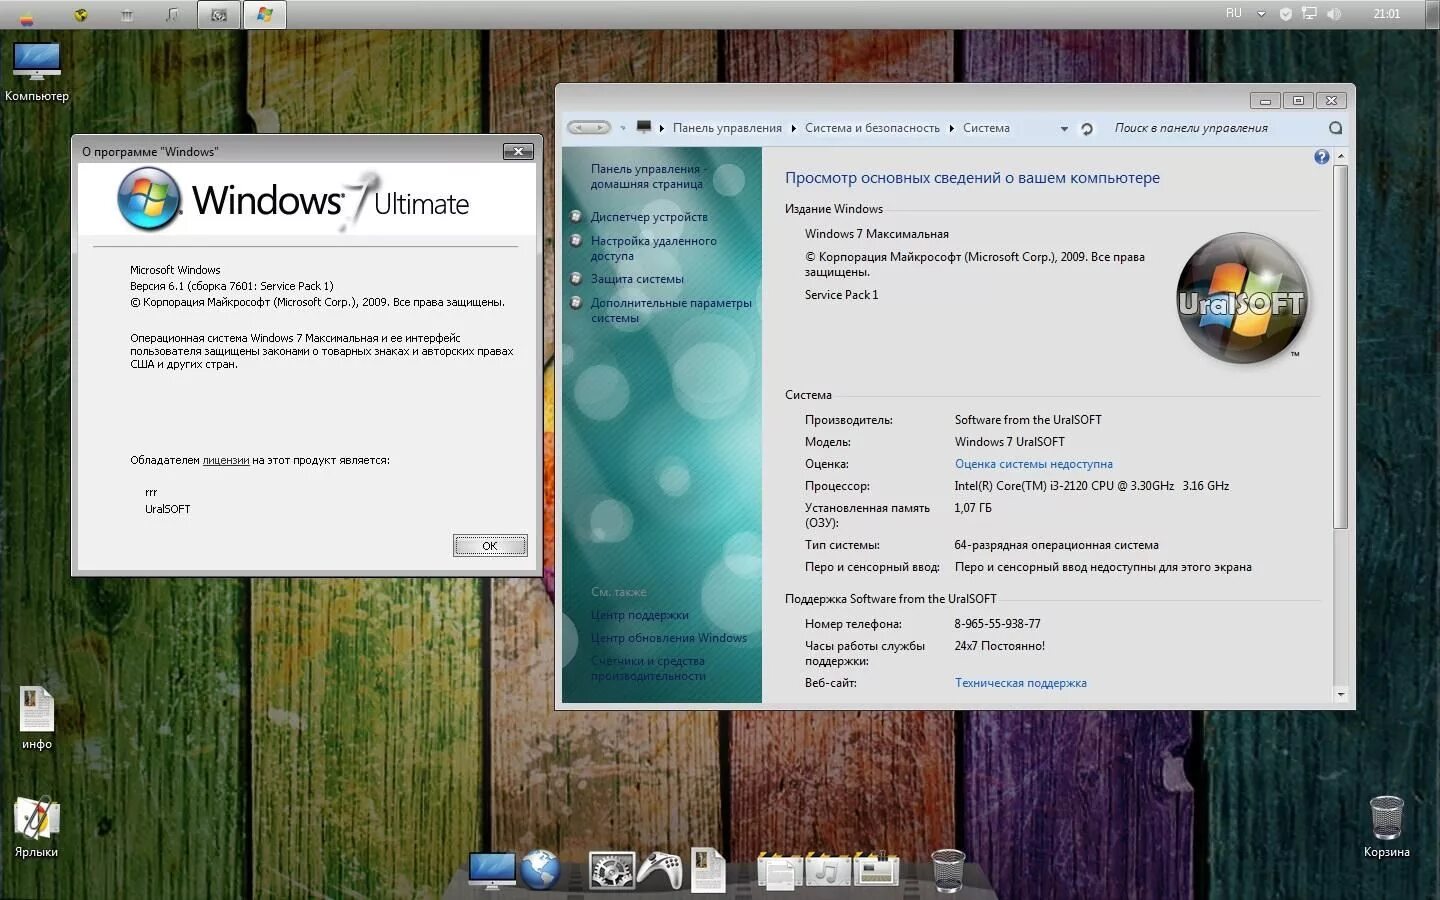The height and width of the screenshot is (900, 1440).
Task: Open Диспетчер устройств
Action: [649, 217]
